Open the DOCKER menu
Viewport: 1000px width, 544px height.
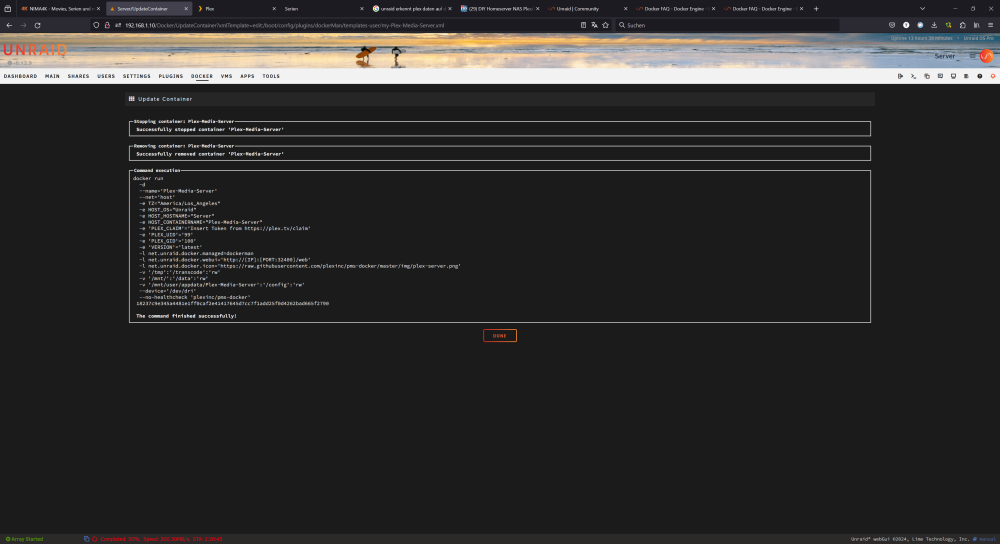[202, 76]
